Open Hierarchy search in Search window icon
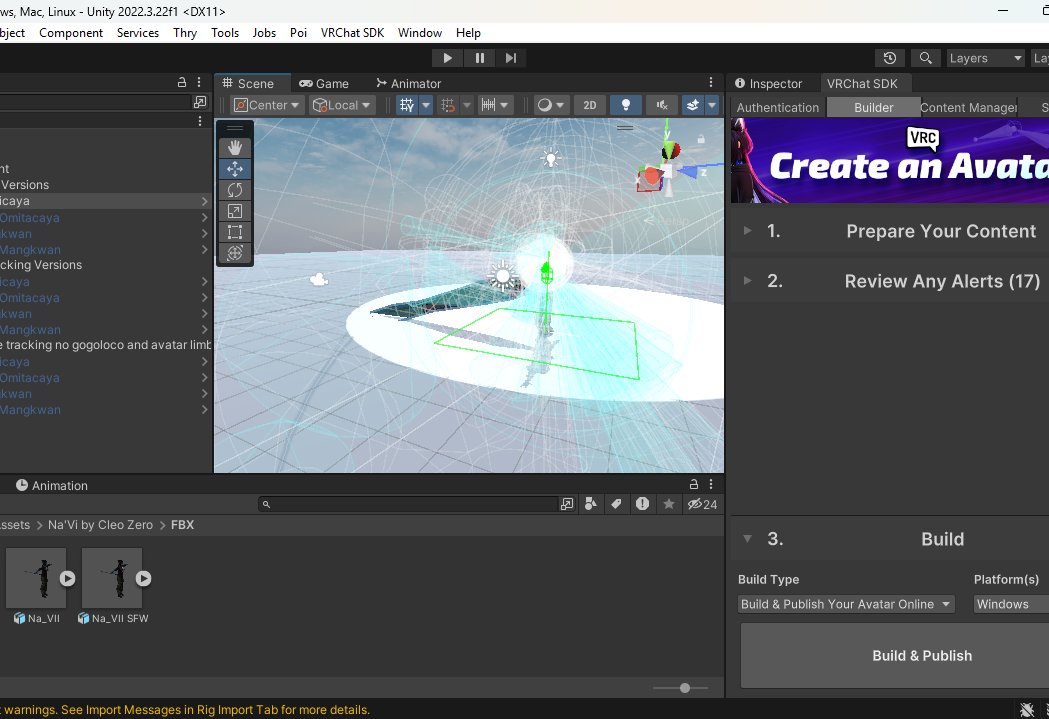Viewport: 1049px width, 719px height. point(200,102)
